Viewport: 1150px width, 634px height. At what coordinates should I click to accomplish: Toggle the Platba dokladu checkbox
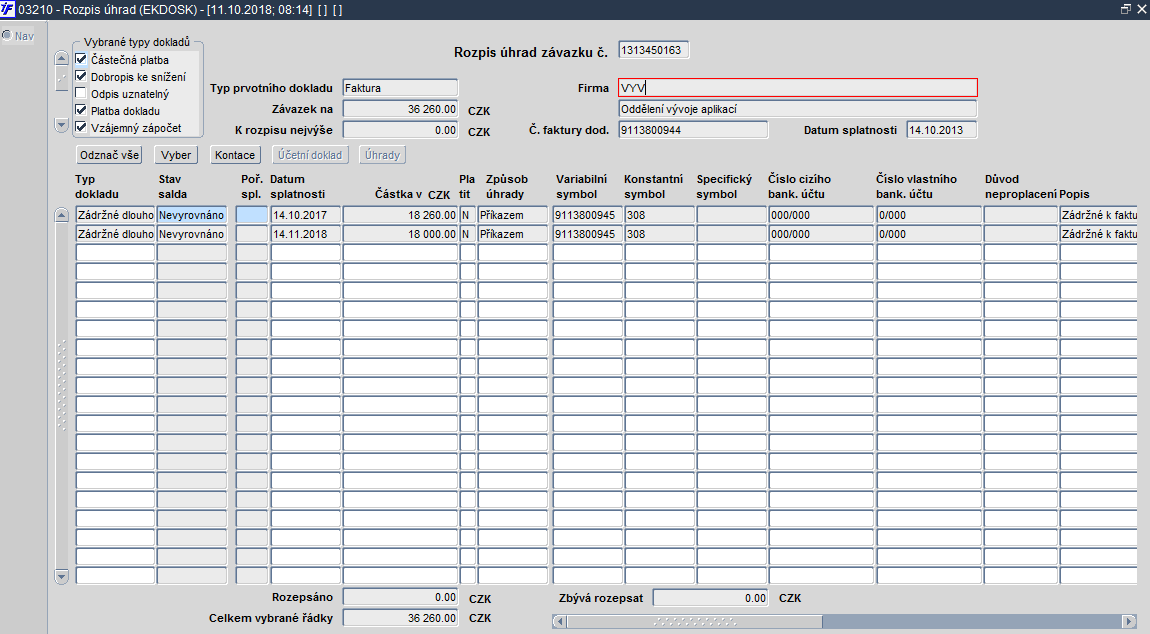coord(81,110)
